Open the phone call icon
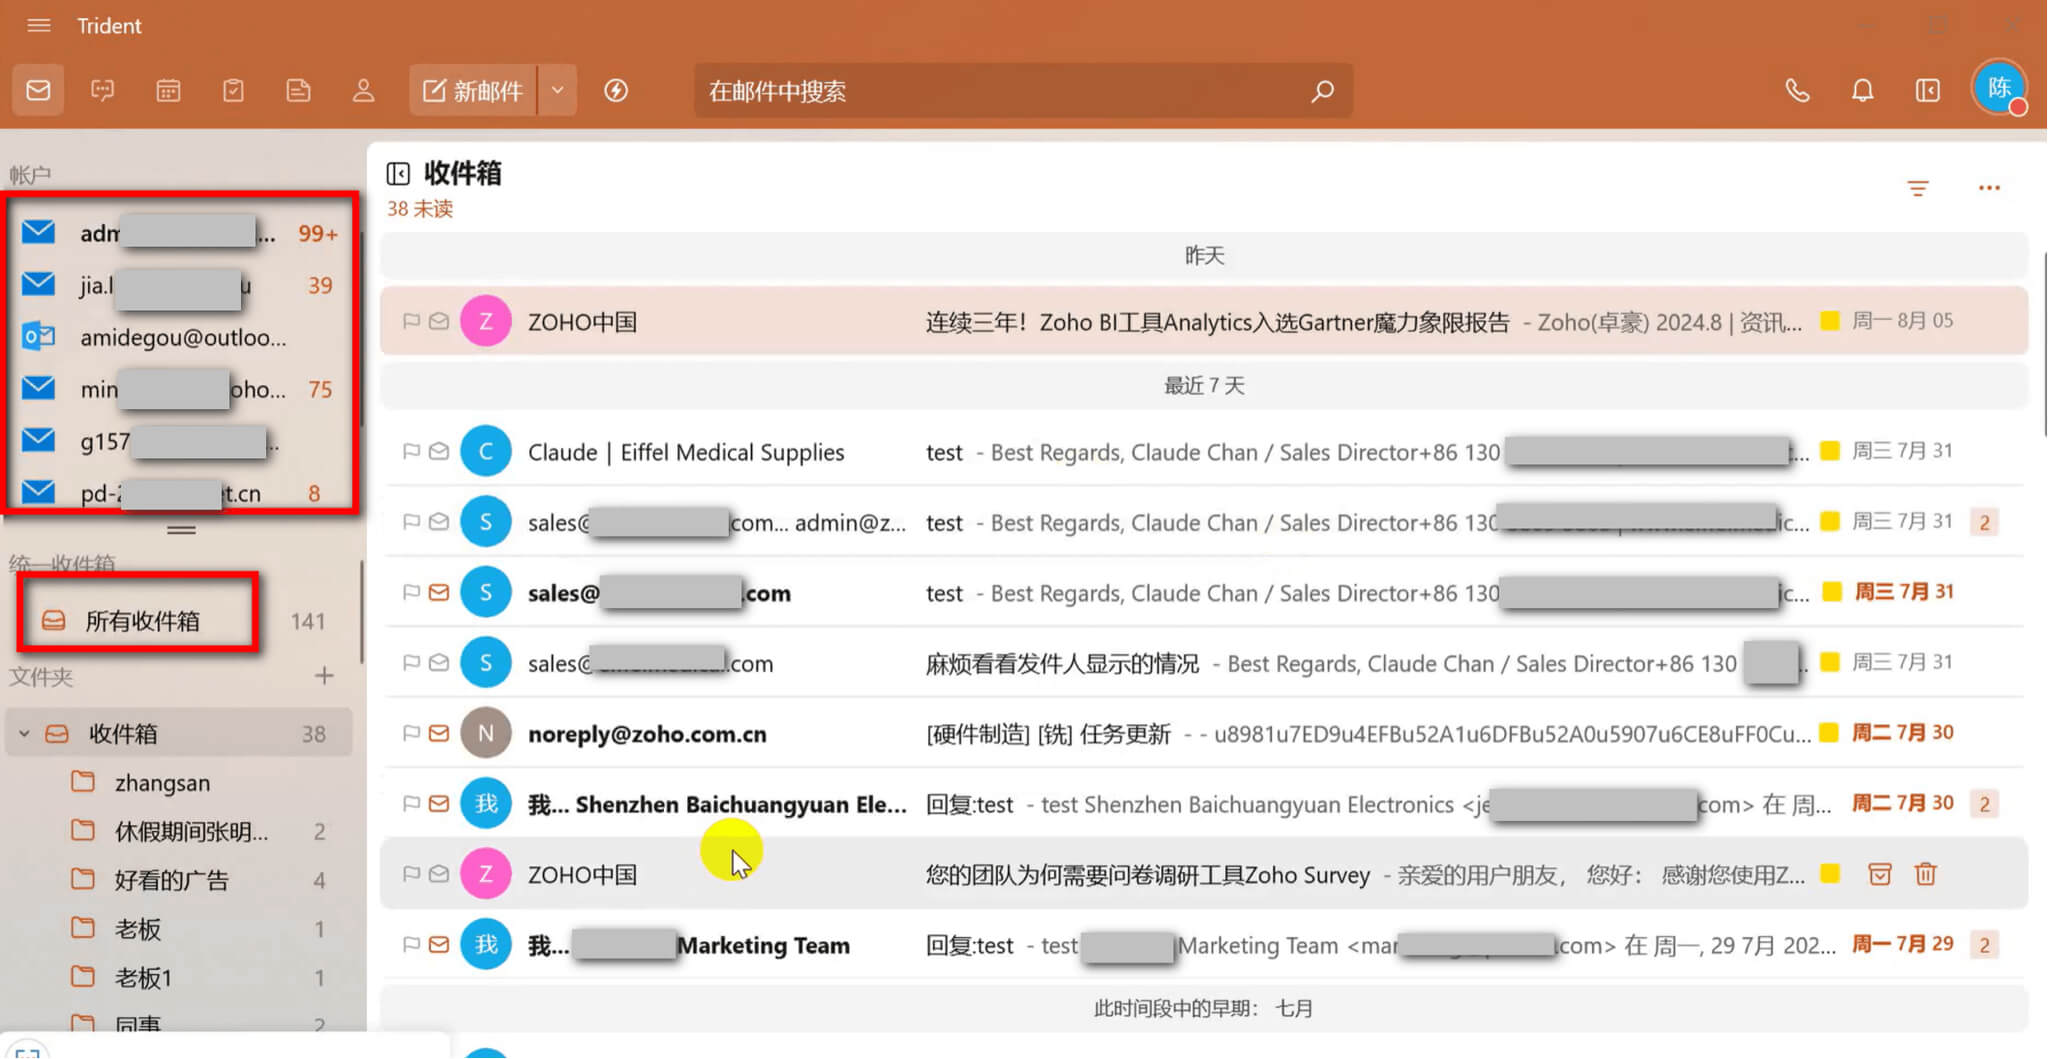2048x1059 pixels. point(1797,91)
